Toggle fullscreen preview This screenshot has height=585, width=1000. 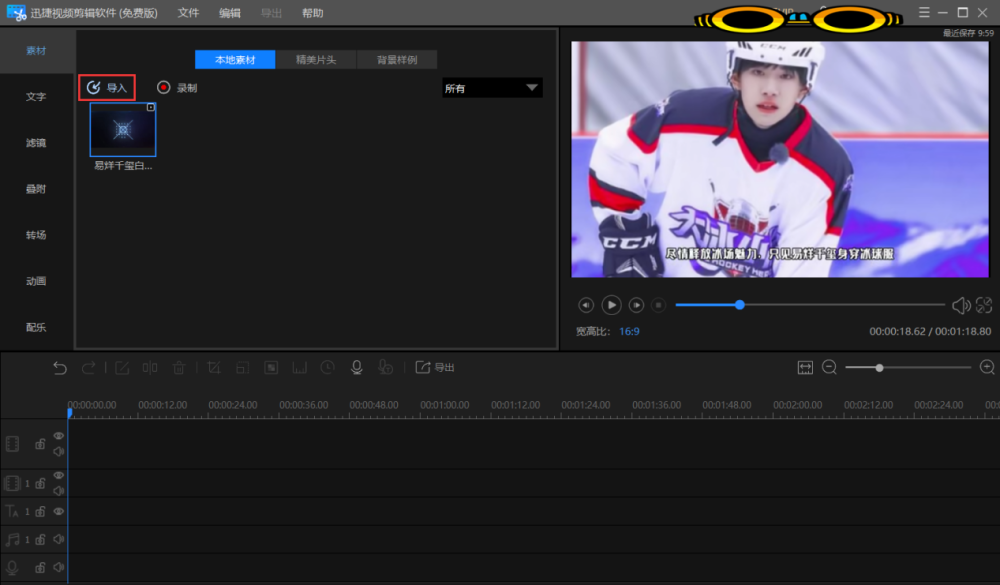[984, 305]
